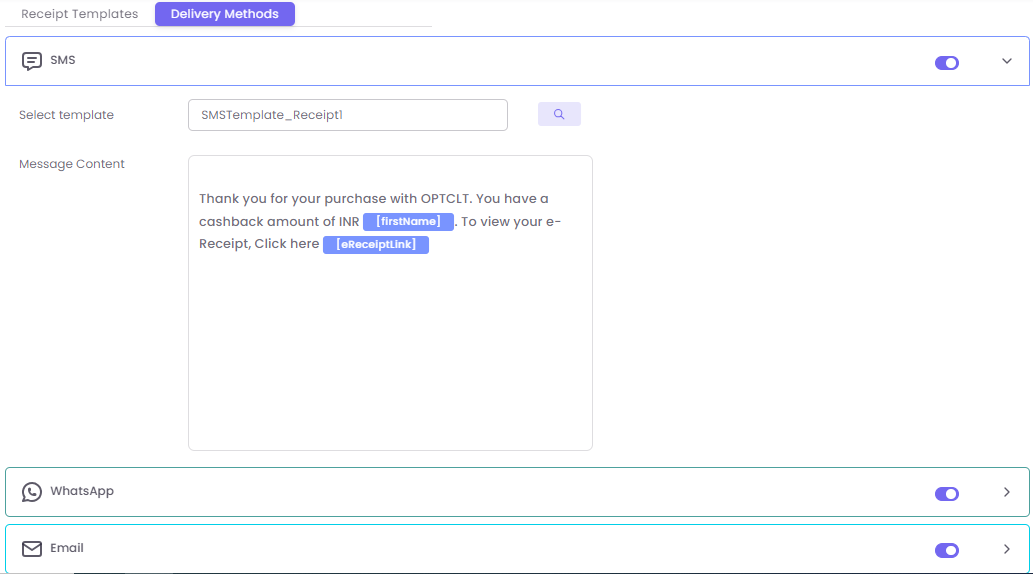The height and width of the screenshot is (574, 1033).
Task: Click the SMS chat bubble icon
Action: [x=32, y=61]
